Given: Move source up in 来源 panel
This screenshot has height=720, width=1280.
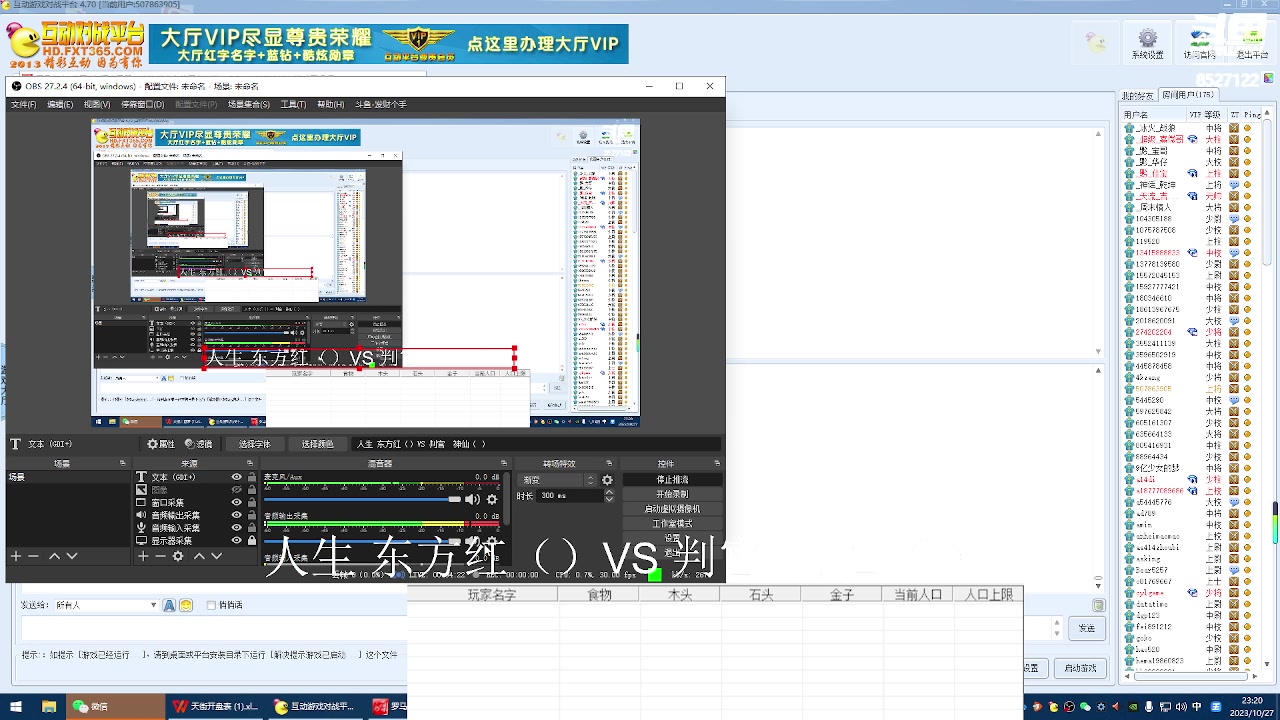Looking at the screenshot, I should point(199,556).
